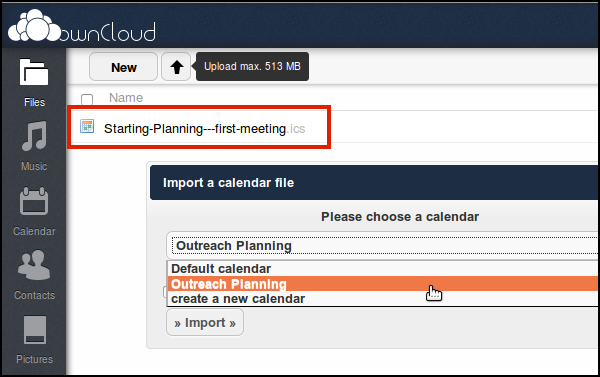Click the upload arrow icon
Viewport: 600px width, 377px height.
176,67
